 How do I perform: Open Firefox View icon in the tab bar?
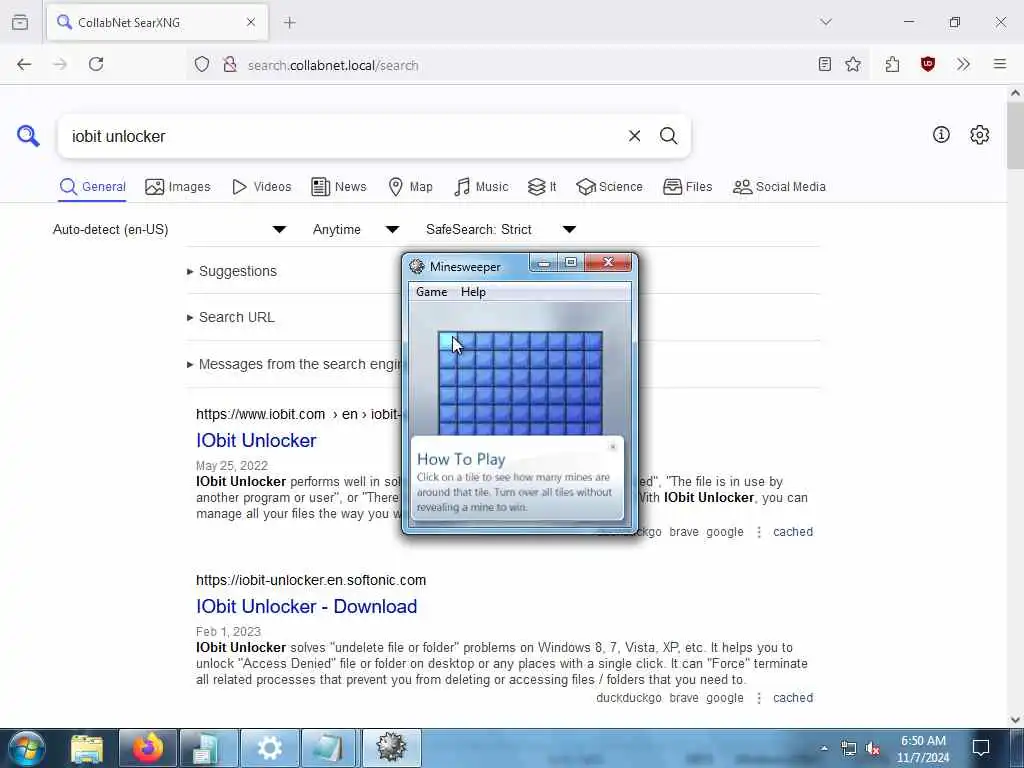(x=20, y=22)
